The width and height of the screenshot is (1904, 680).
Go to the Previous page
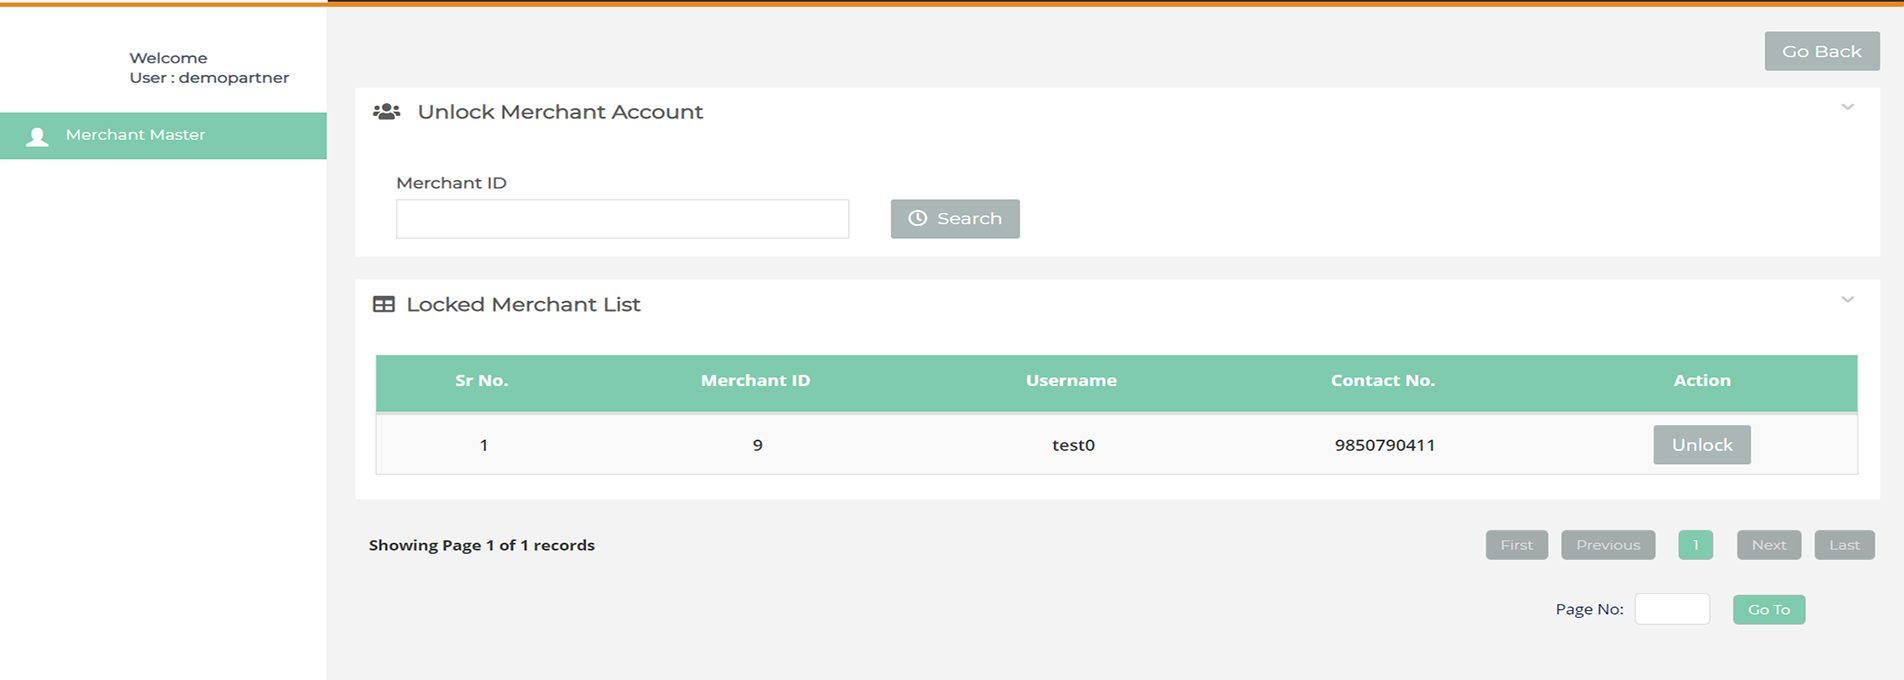click(x=1607, y=545)
